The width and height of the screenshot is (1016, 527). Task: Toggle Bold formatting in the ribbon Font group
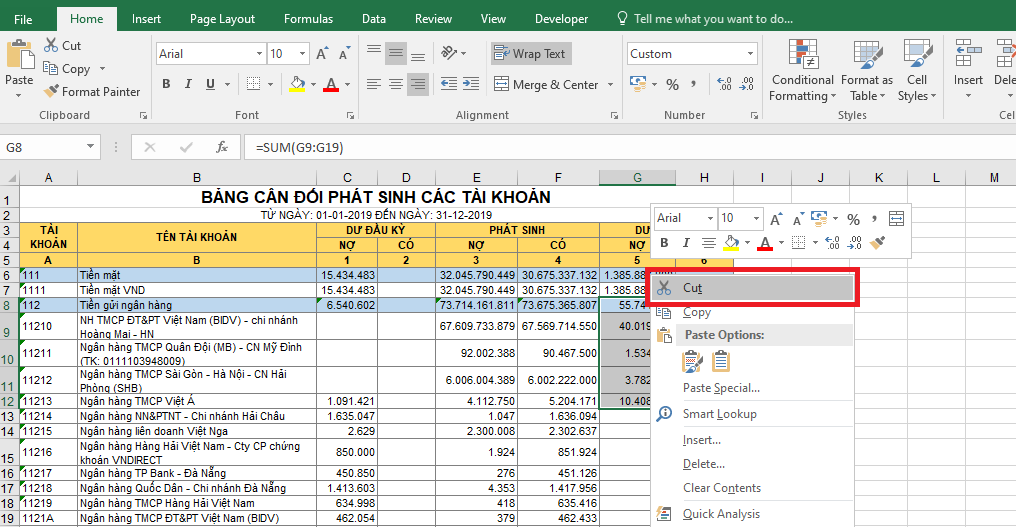(166, 85)
